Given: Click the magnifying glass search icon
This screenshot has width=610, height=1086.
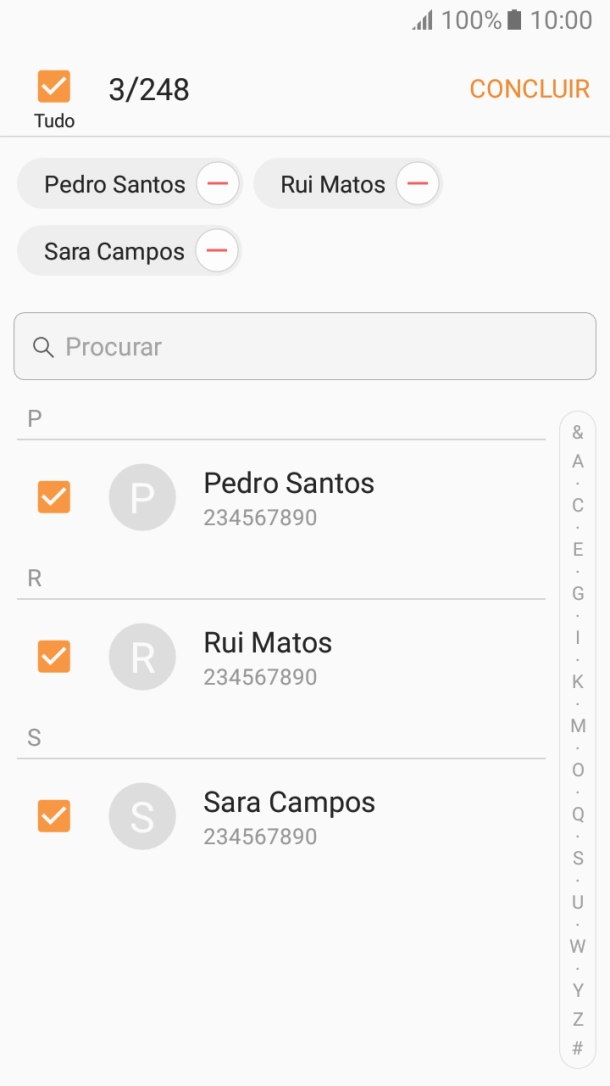Looking at the screenshot, I should click(43, 346).
